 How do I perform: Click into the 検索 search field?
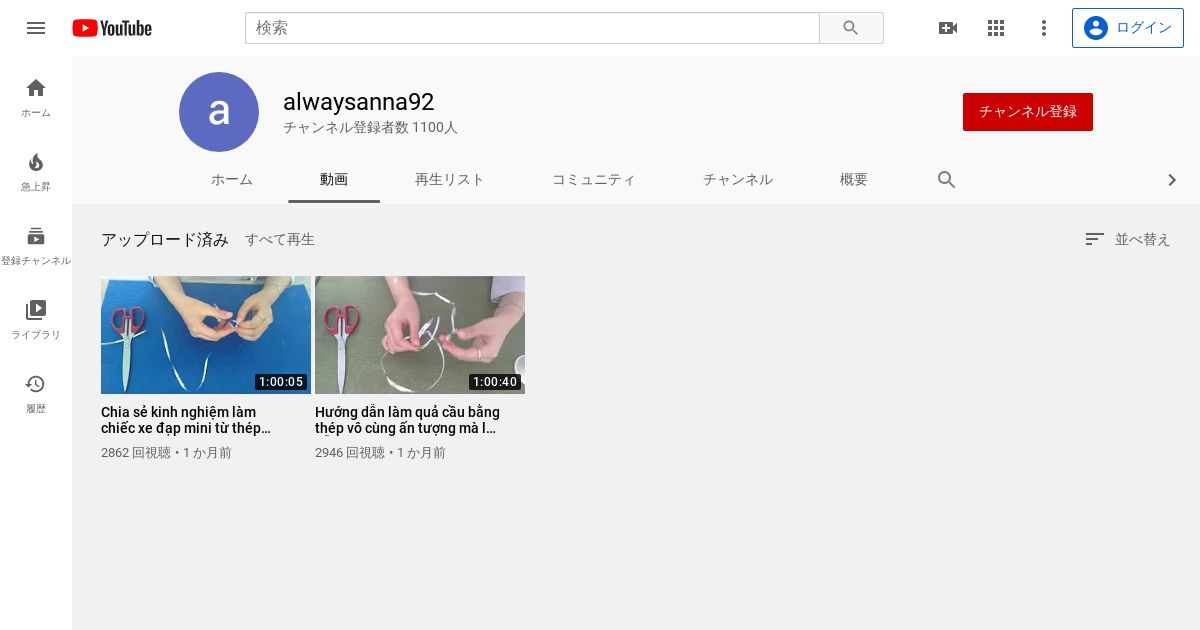pos(532,28)
